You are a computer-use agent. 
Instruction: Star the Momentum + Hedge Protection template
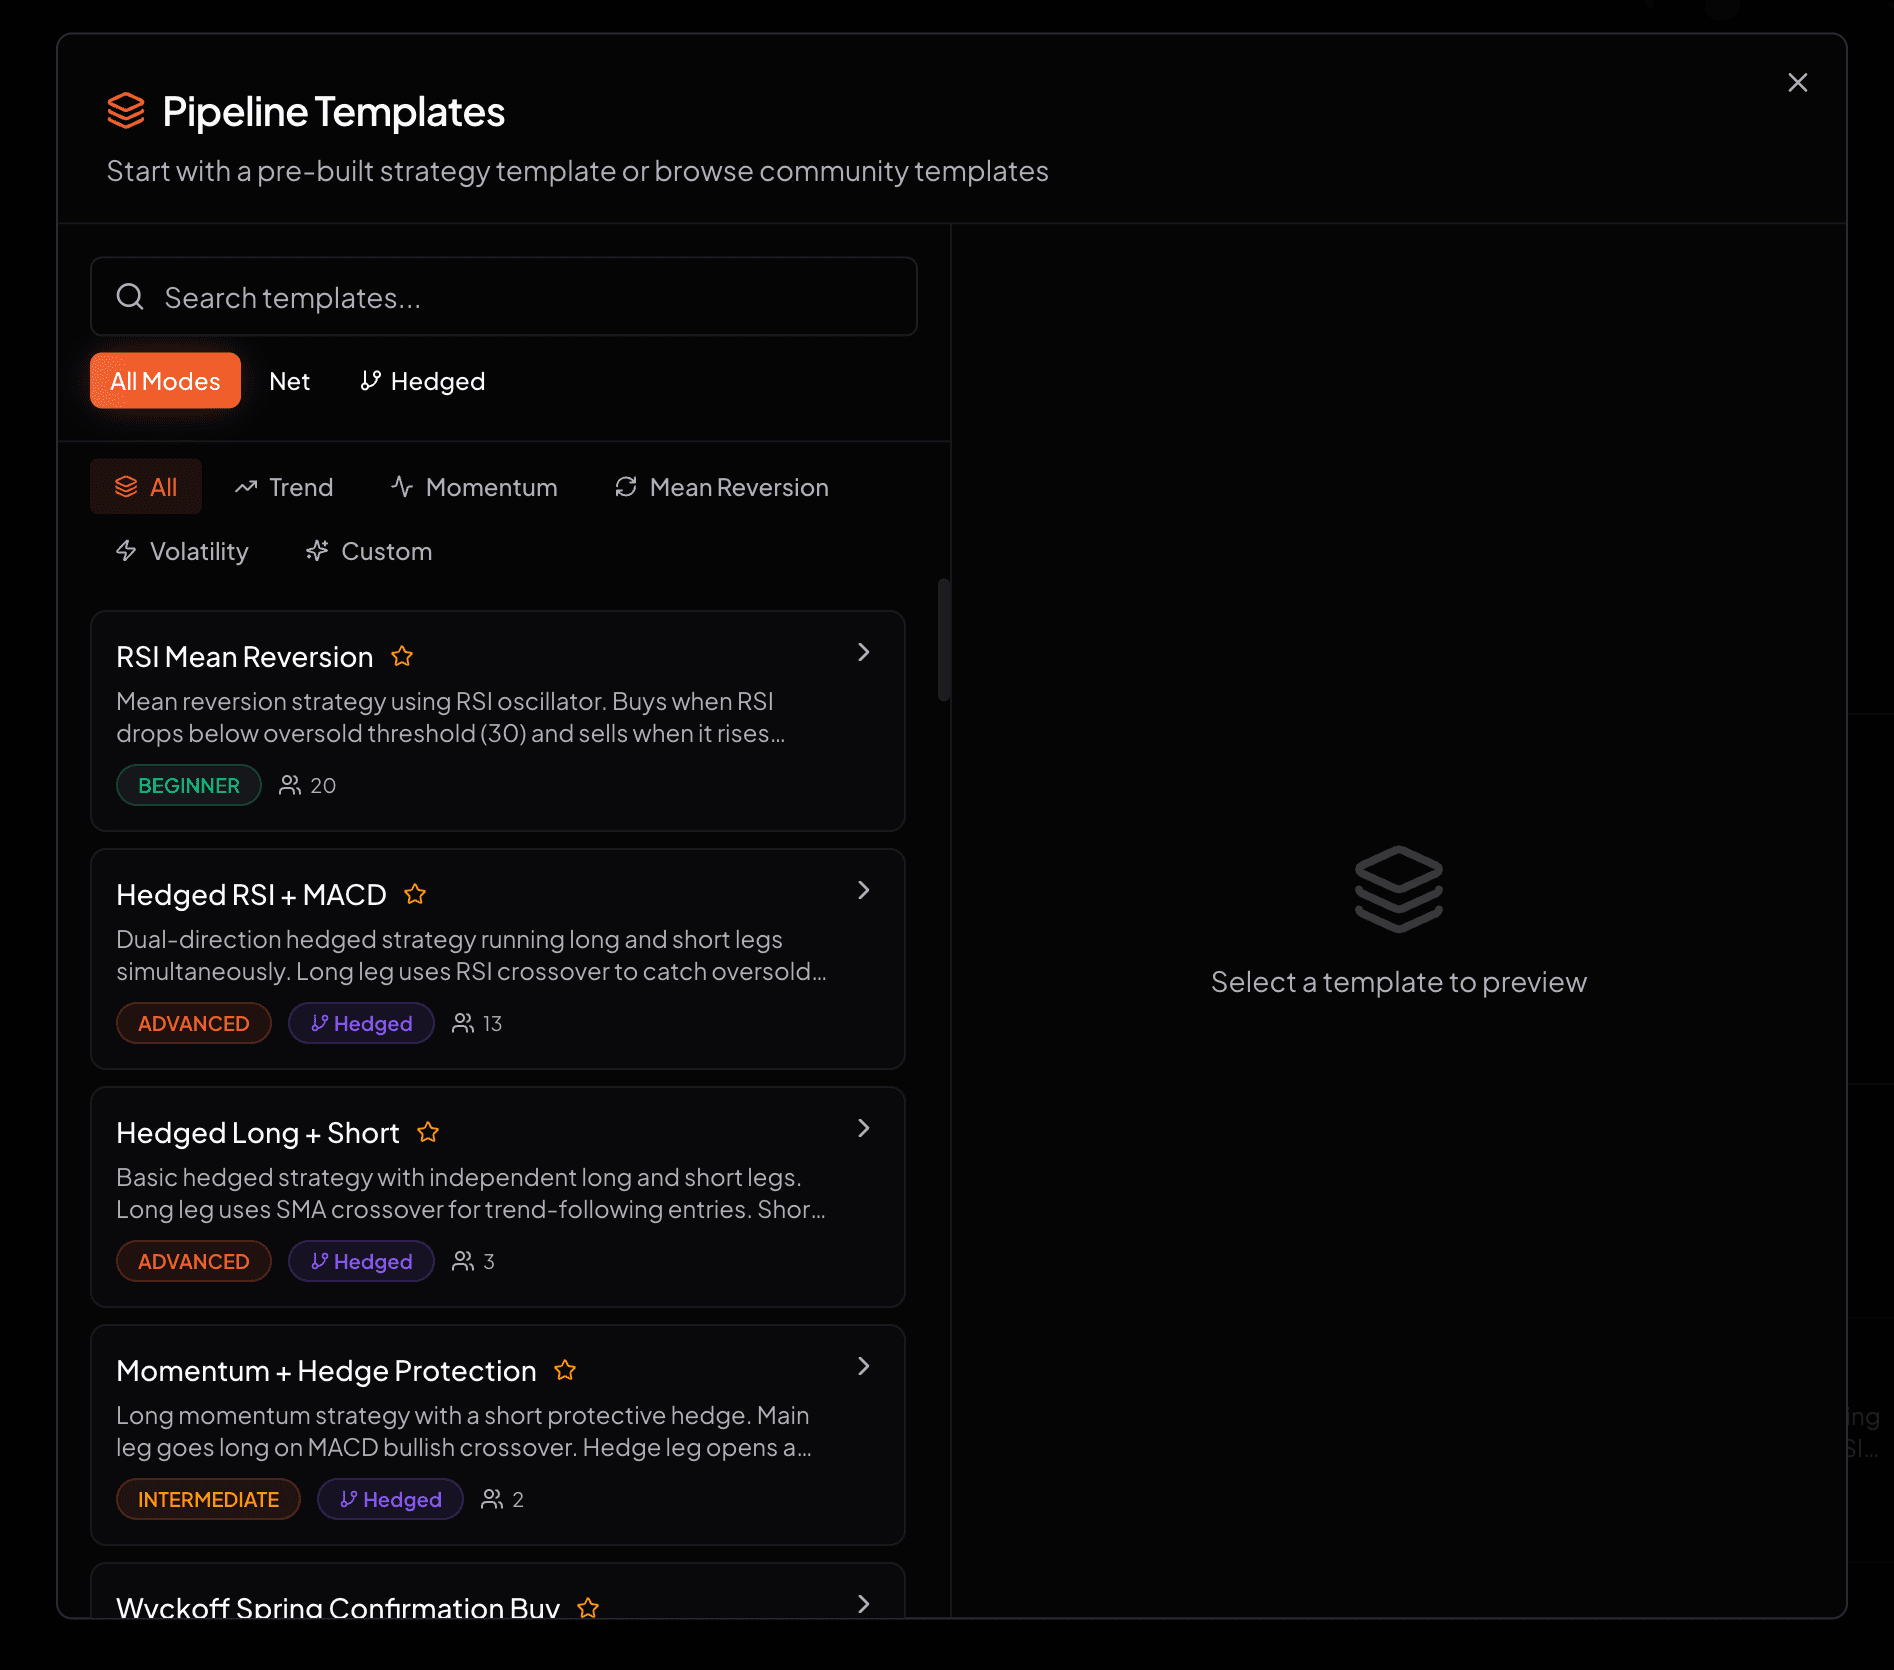565,1370
